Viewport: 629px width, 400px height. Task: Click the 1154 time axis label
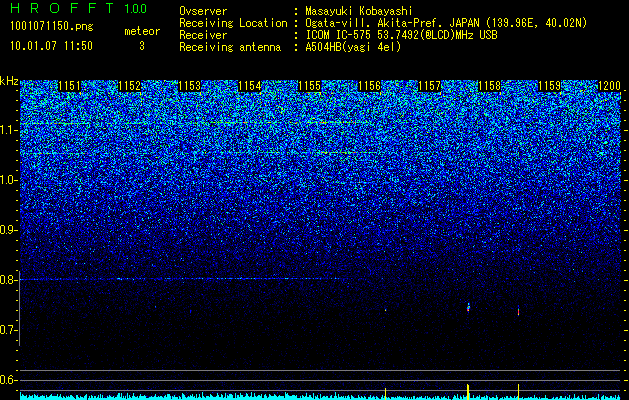click(x=250, y=86)
